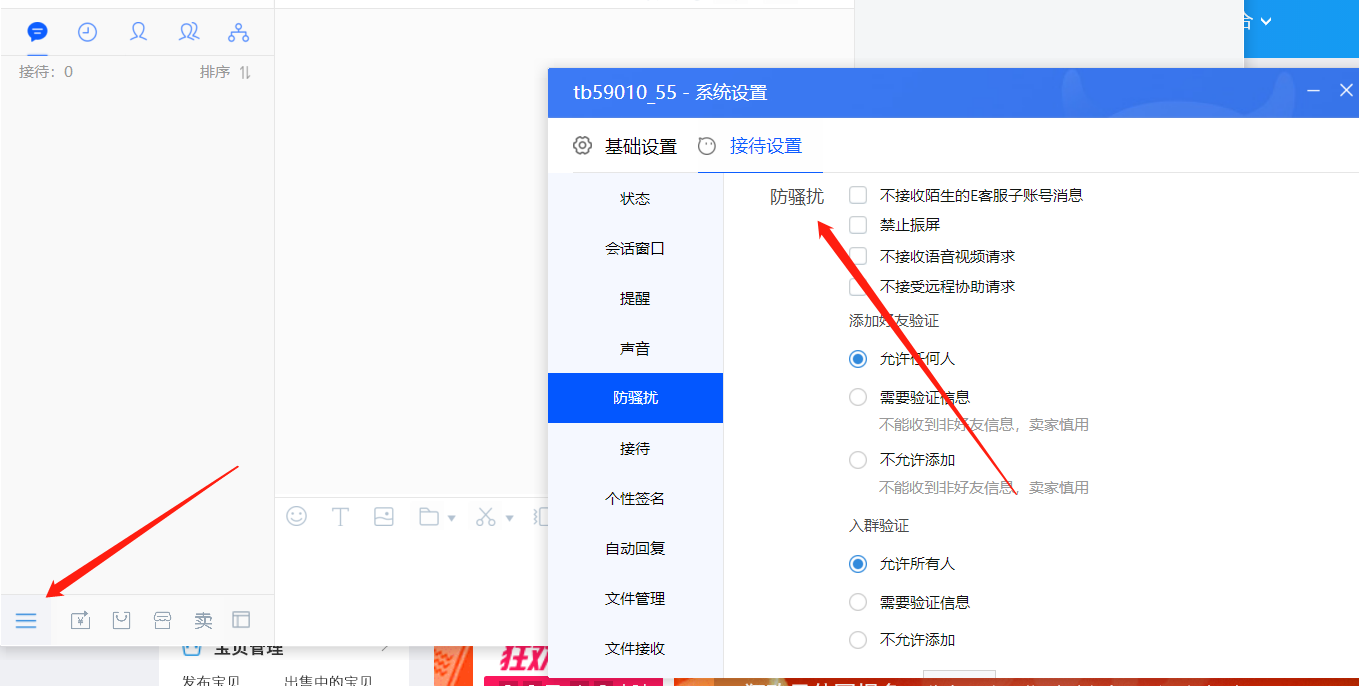The image size is (1359, 686).
Task: Open the recent contacts clock icon
Action: coord(88,32)
